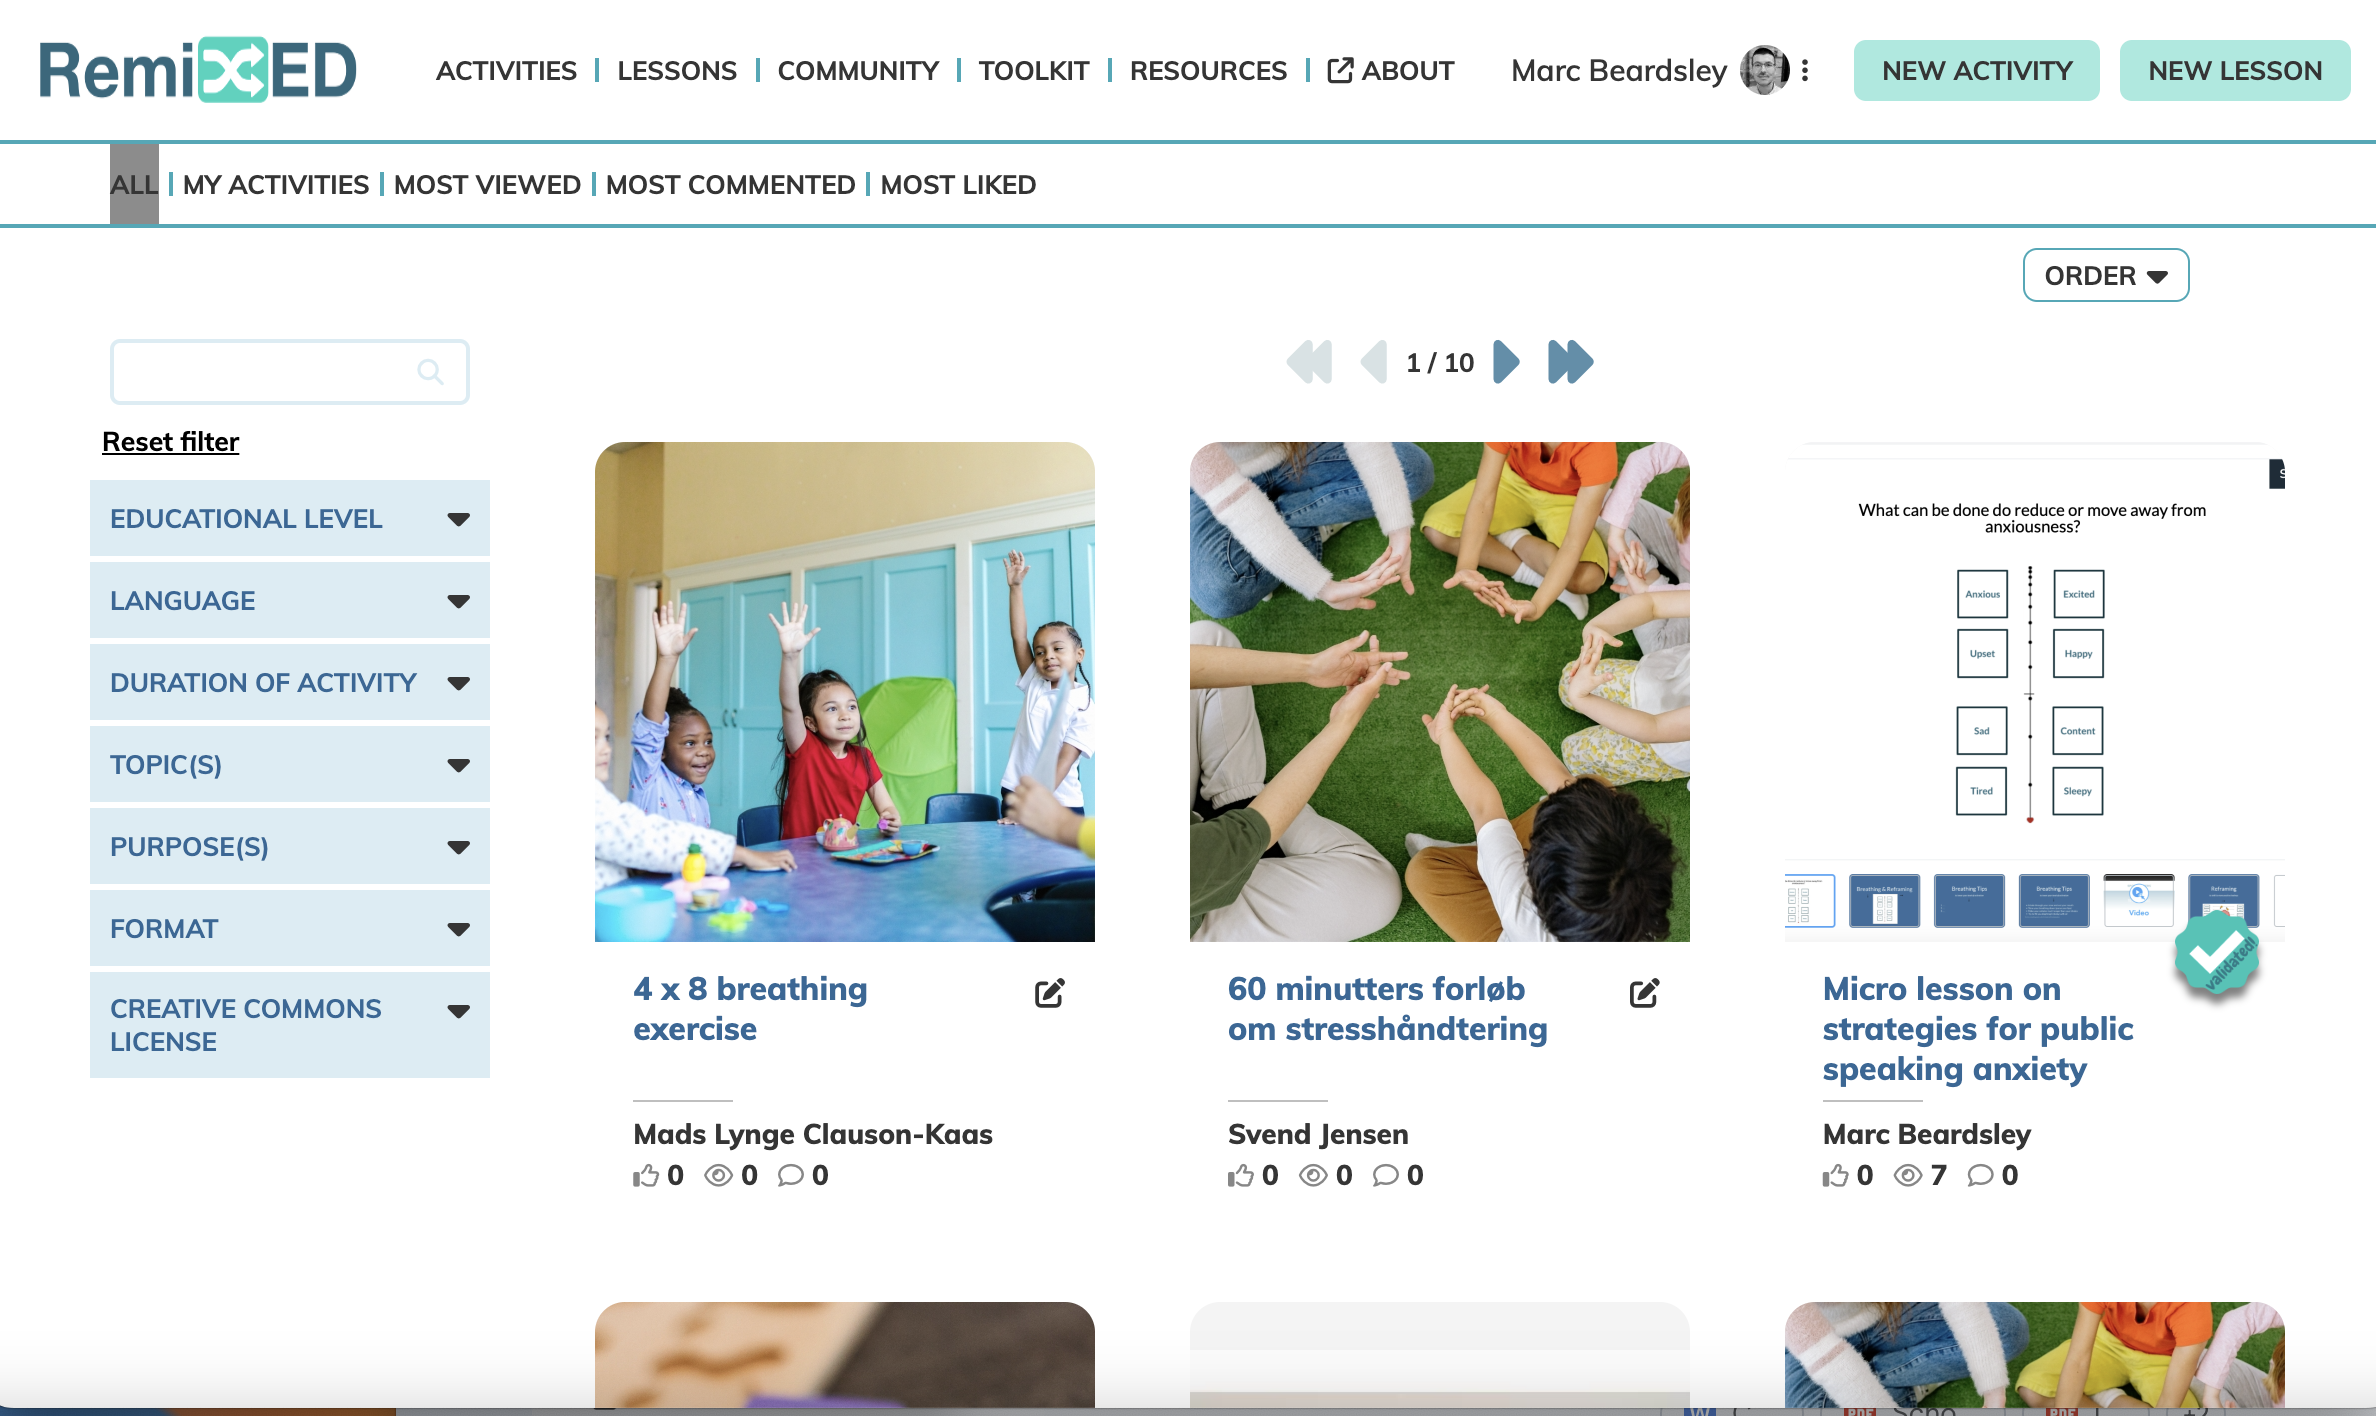
Task: Open the user menu kebab icon
Action: point(1805,70)
